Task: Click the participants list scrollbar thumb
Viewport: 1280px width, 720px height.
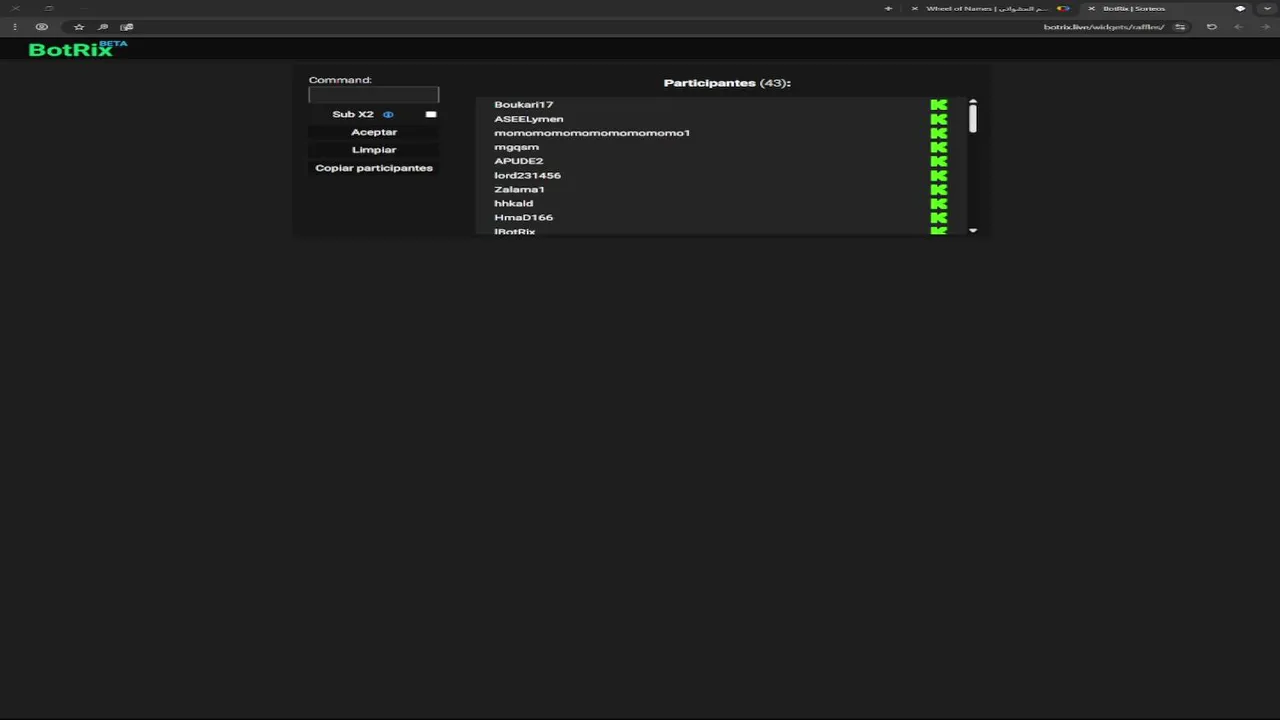Action: point(972,117)
